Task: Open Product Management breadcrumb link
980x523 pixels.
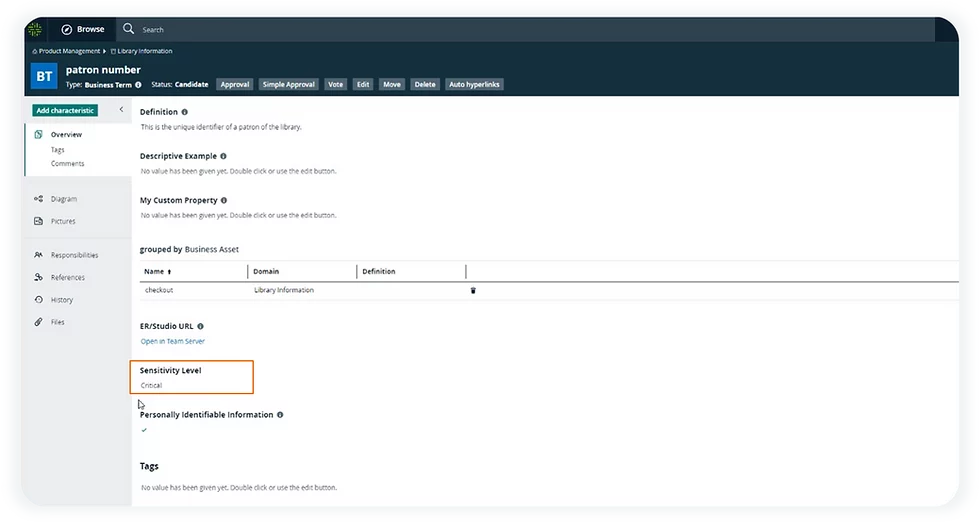Action: [x=69, y=51]
